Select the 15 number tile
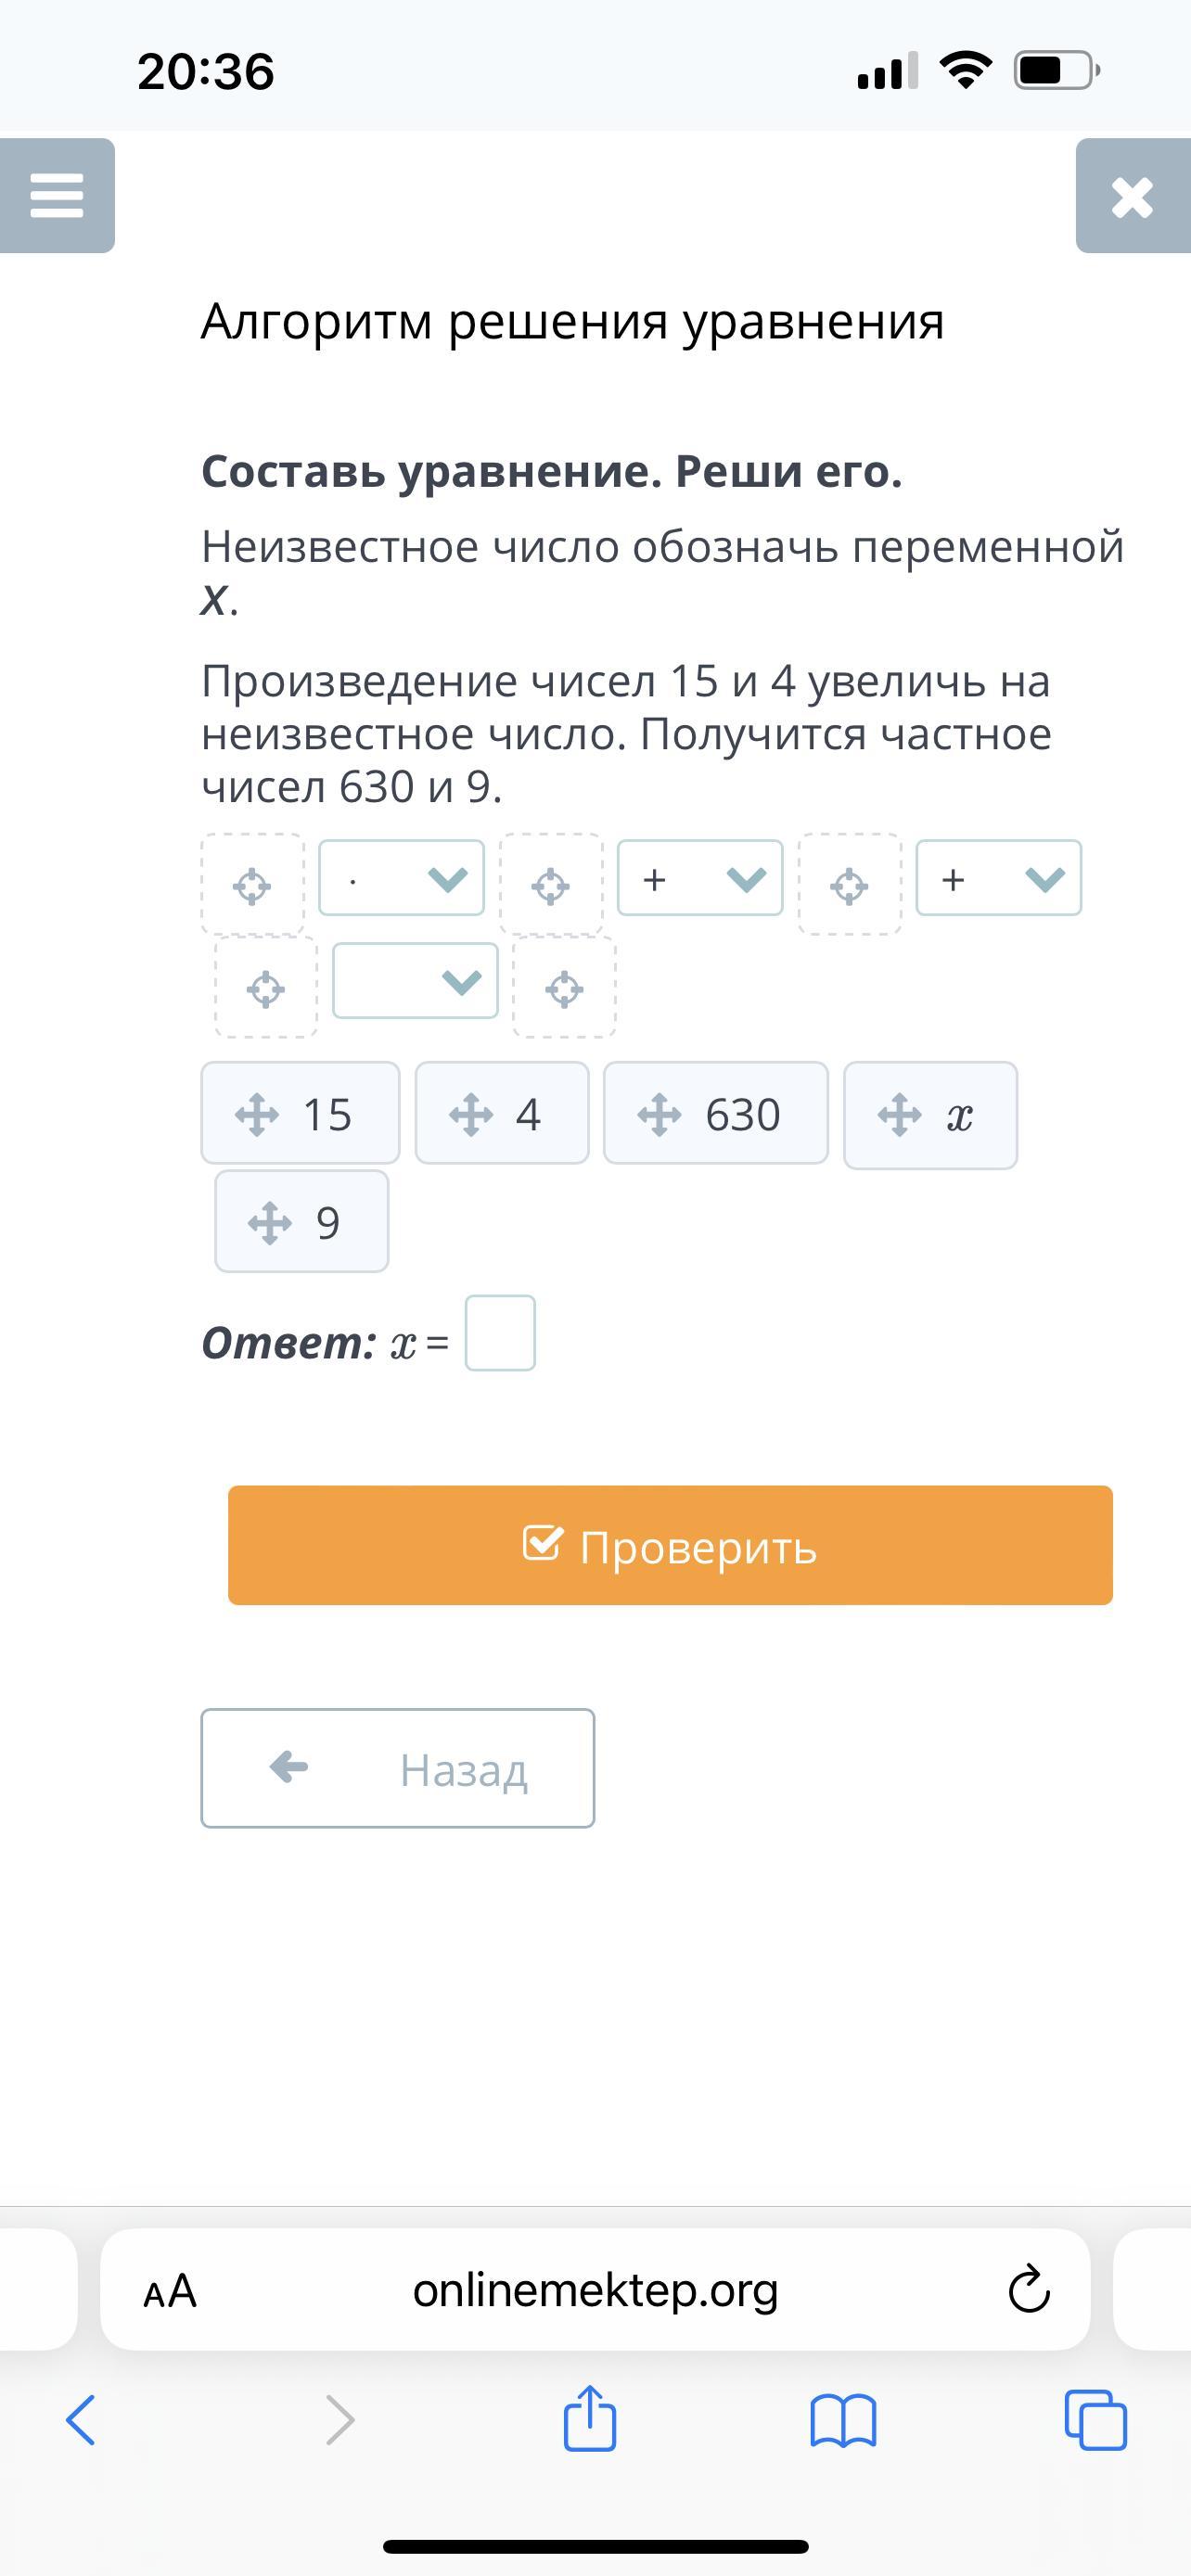This screenshot has width=1191, height=2576. pos(300,1113)
